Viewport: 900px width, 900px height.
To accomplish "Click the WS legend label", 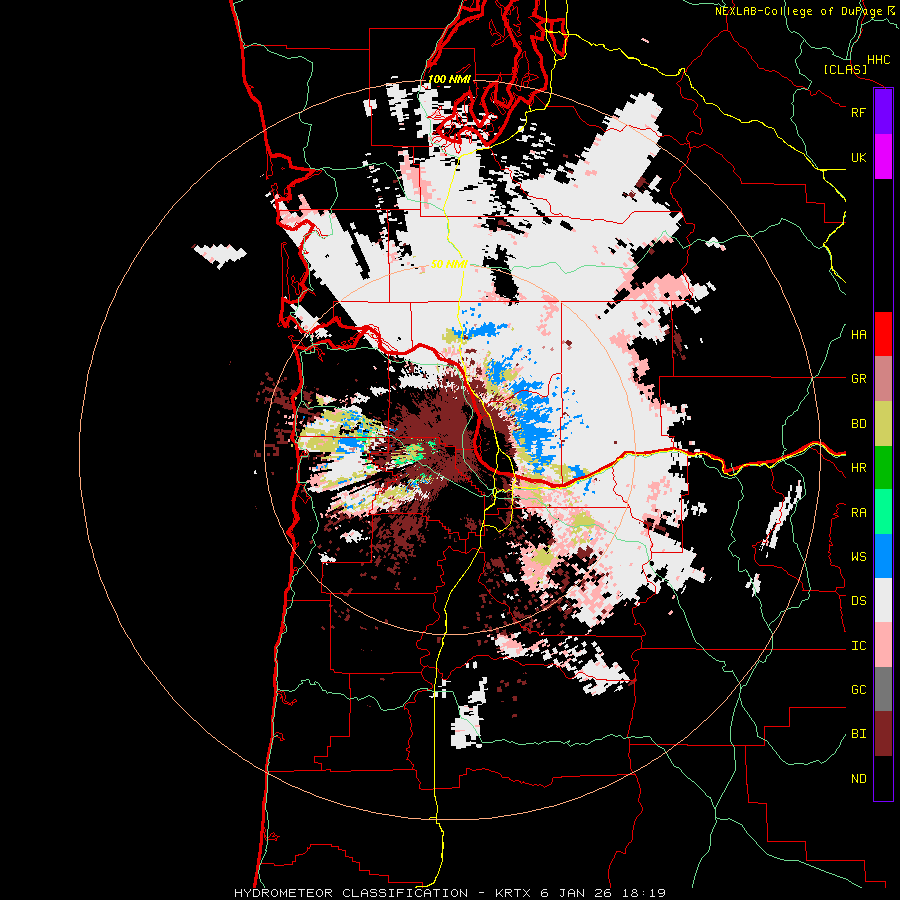I will [858, 557].
